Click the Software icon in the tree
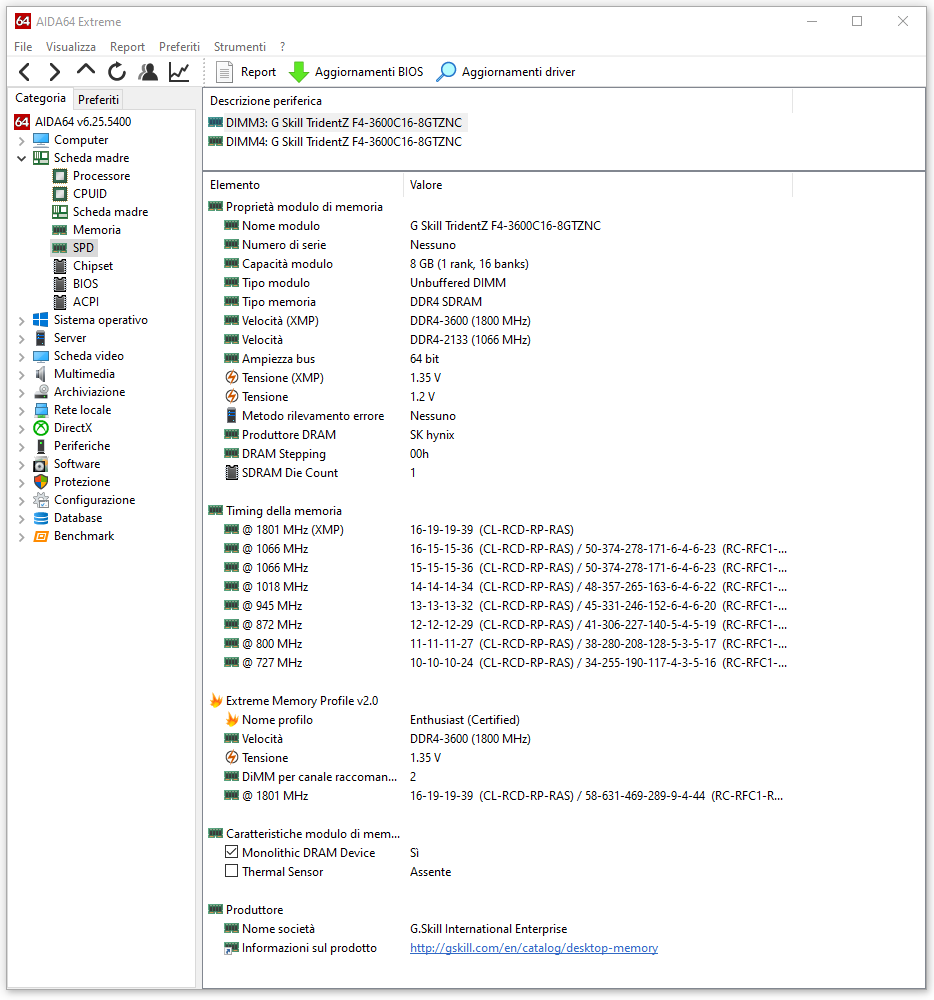This screenshot has width=934, height=1000. (x=41, y=464)
